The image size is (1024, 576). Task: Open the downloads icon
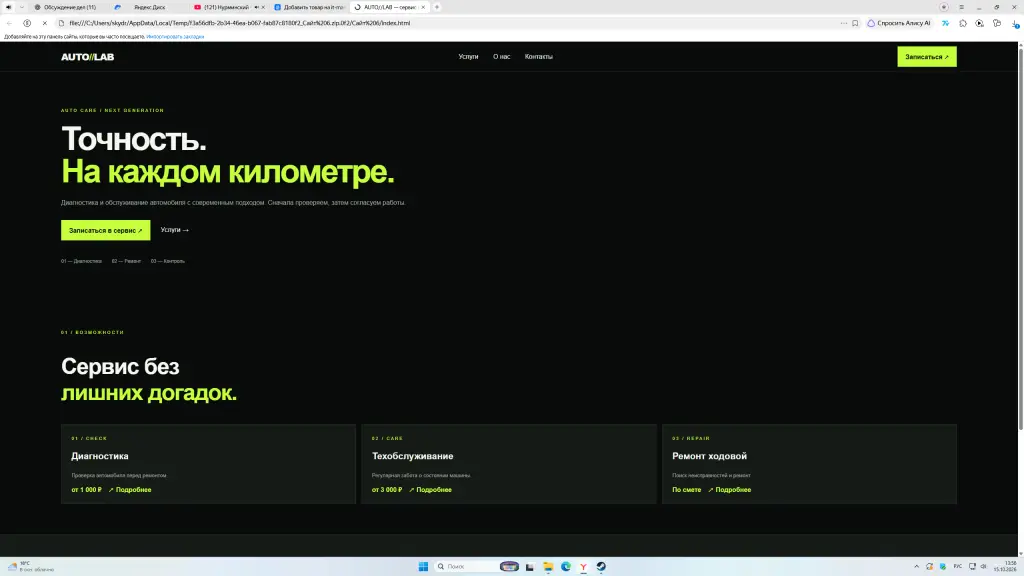(1015, 24)
